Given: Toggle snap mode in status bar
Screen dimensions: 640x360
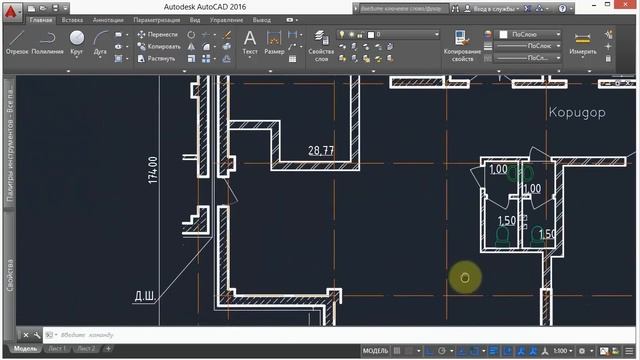Looking at the screenshot, I should (x=409, y=351).
